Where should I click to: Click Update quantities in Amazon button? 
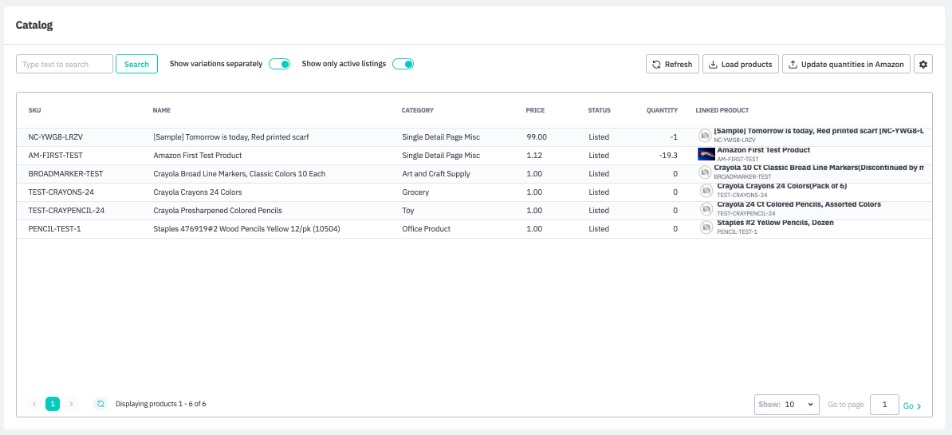click(x=846, y=64)
